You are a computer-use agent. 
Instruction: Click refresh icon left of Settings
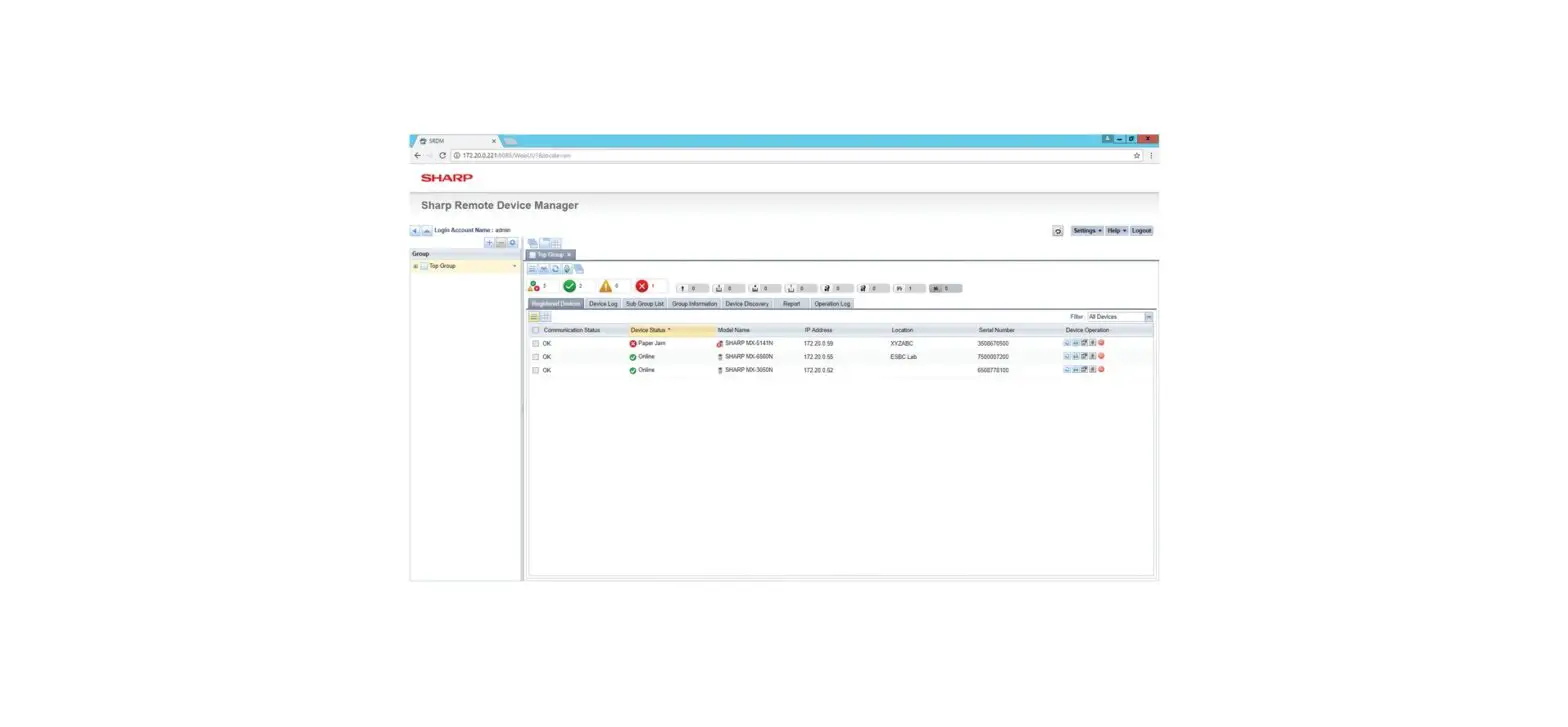tap(1058, 231)
